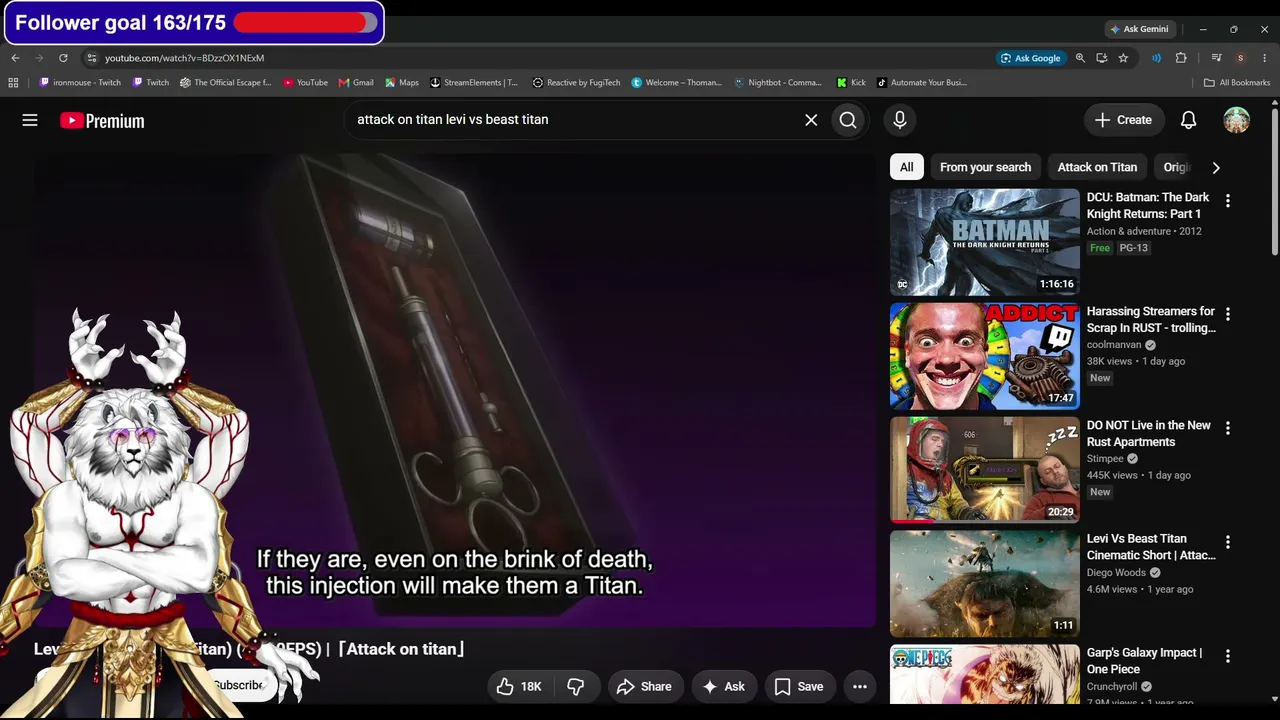
Task: Select the browser address bar URL
Action: pos(185,58)
